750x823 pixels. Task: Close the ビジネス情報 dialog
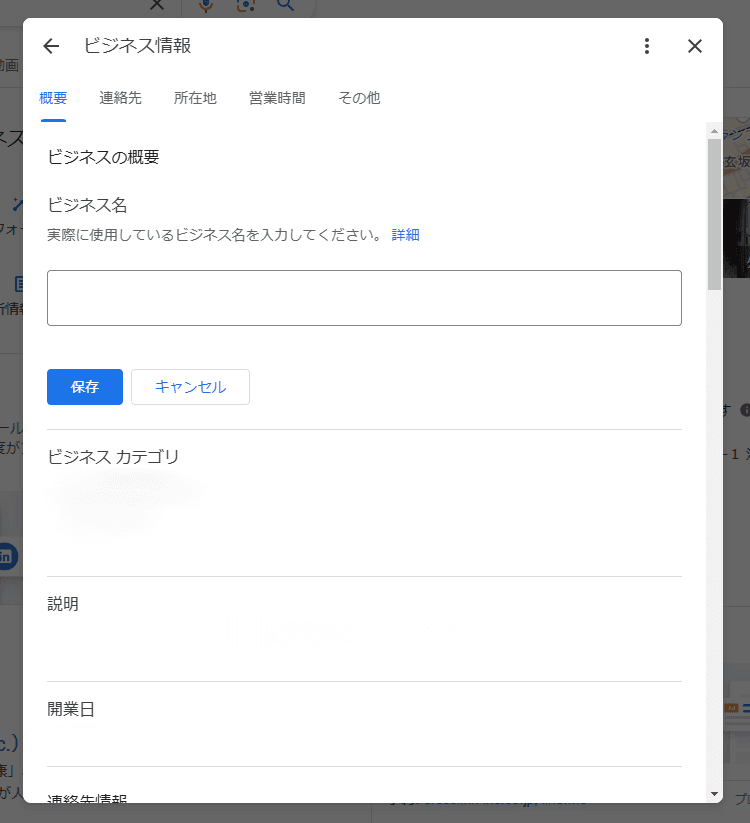click(x=695, y=46)
